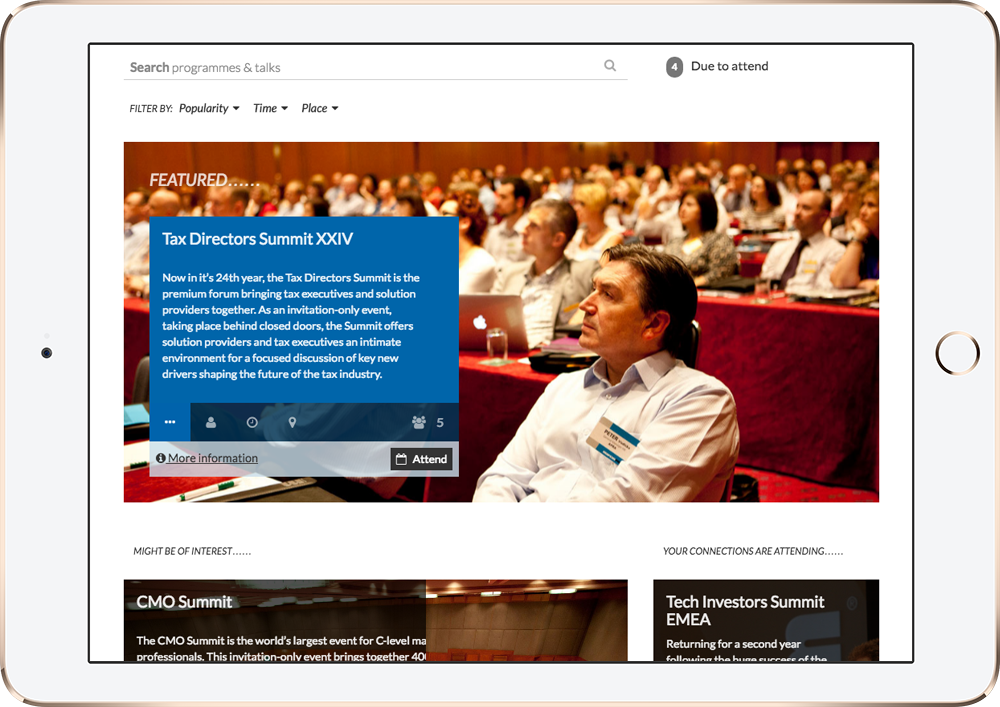Open the Tax Directors Summit XXIV title
The image size is (1000, 707).
[257, 240]
